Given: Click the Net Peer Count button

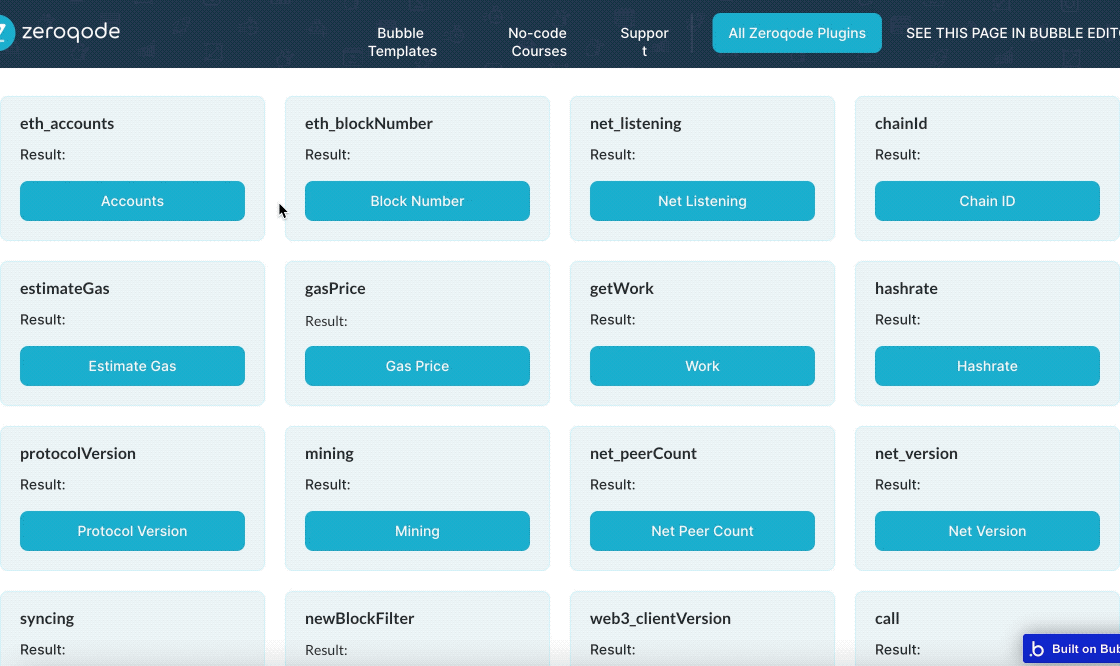Looking at the screenshot, I should click(x=702, y=531).
